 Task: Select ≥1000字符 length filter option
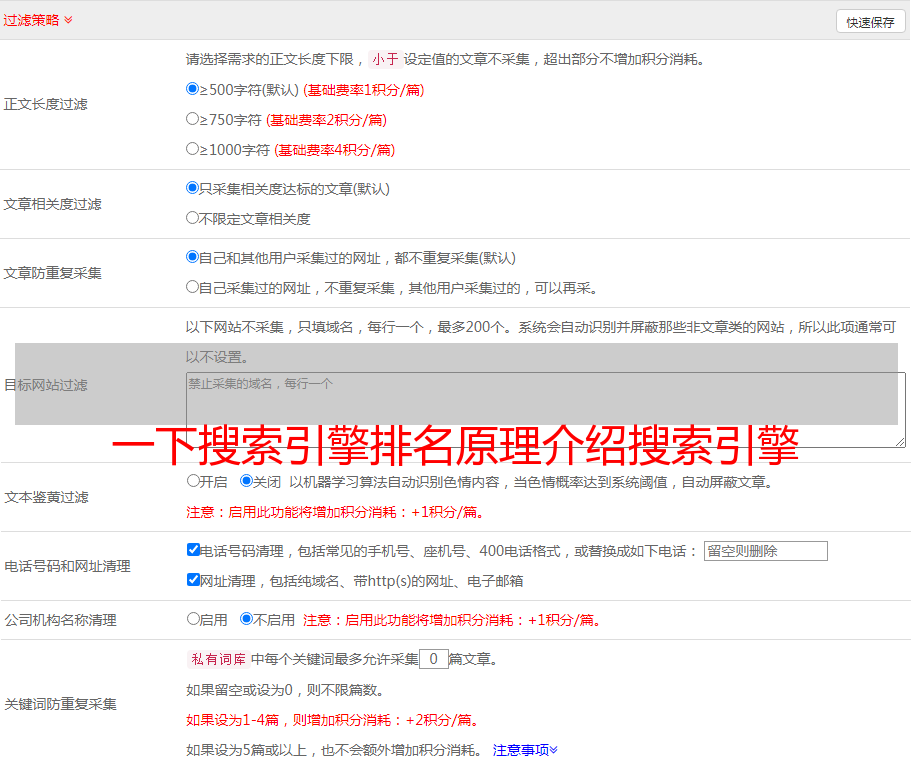(x=193, y=149)
